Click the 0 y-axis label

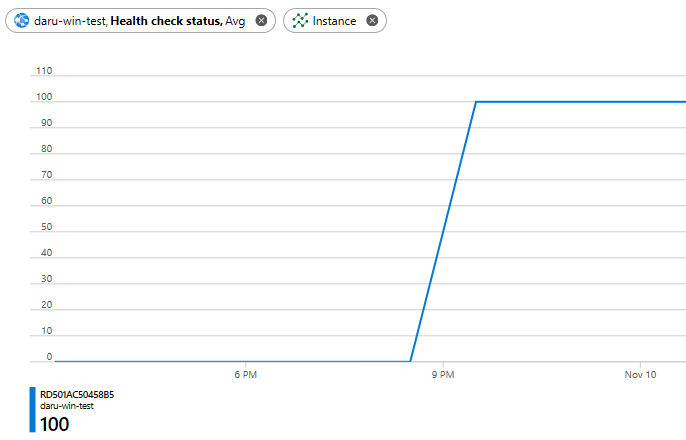(49, 356)
